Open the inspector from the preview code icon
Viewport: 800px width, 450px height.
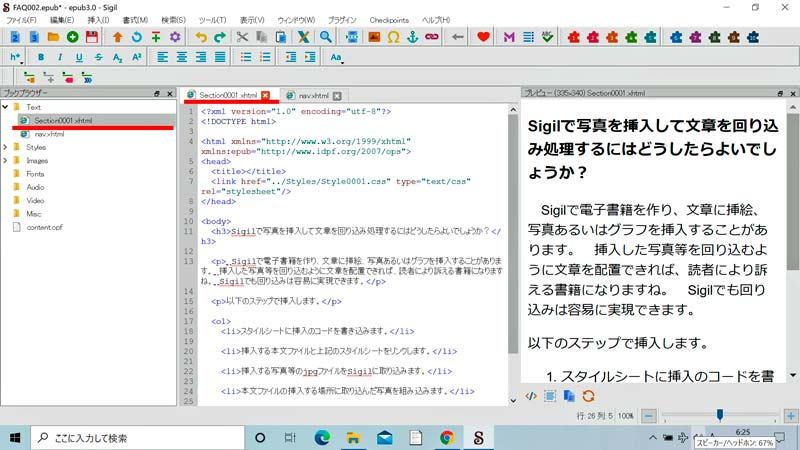click(531, 396)
